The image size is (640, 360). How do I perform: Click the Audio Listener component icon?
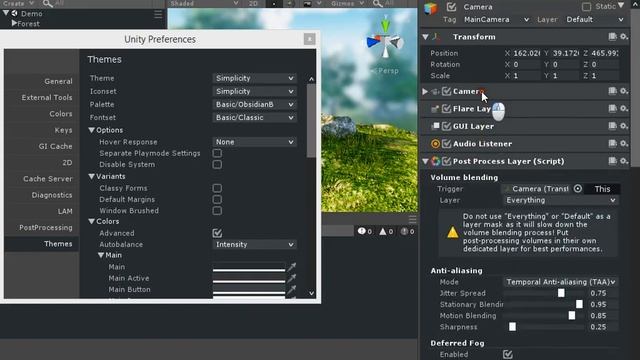[x=435, y=144]
